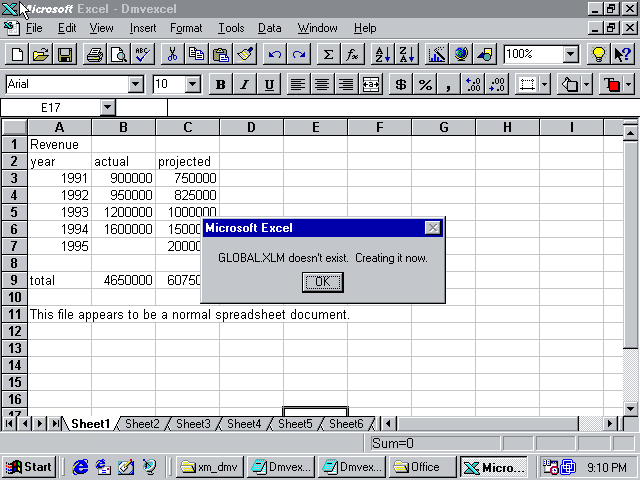Decrease decimal places
Image resolution: width=640 pixels, height=480 pixels.
click(497, 84)
